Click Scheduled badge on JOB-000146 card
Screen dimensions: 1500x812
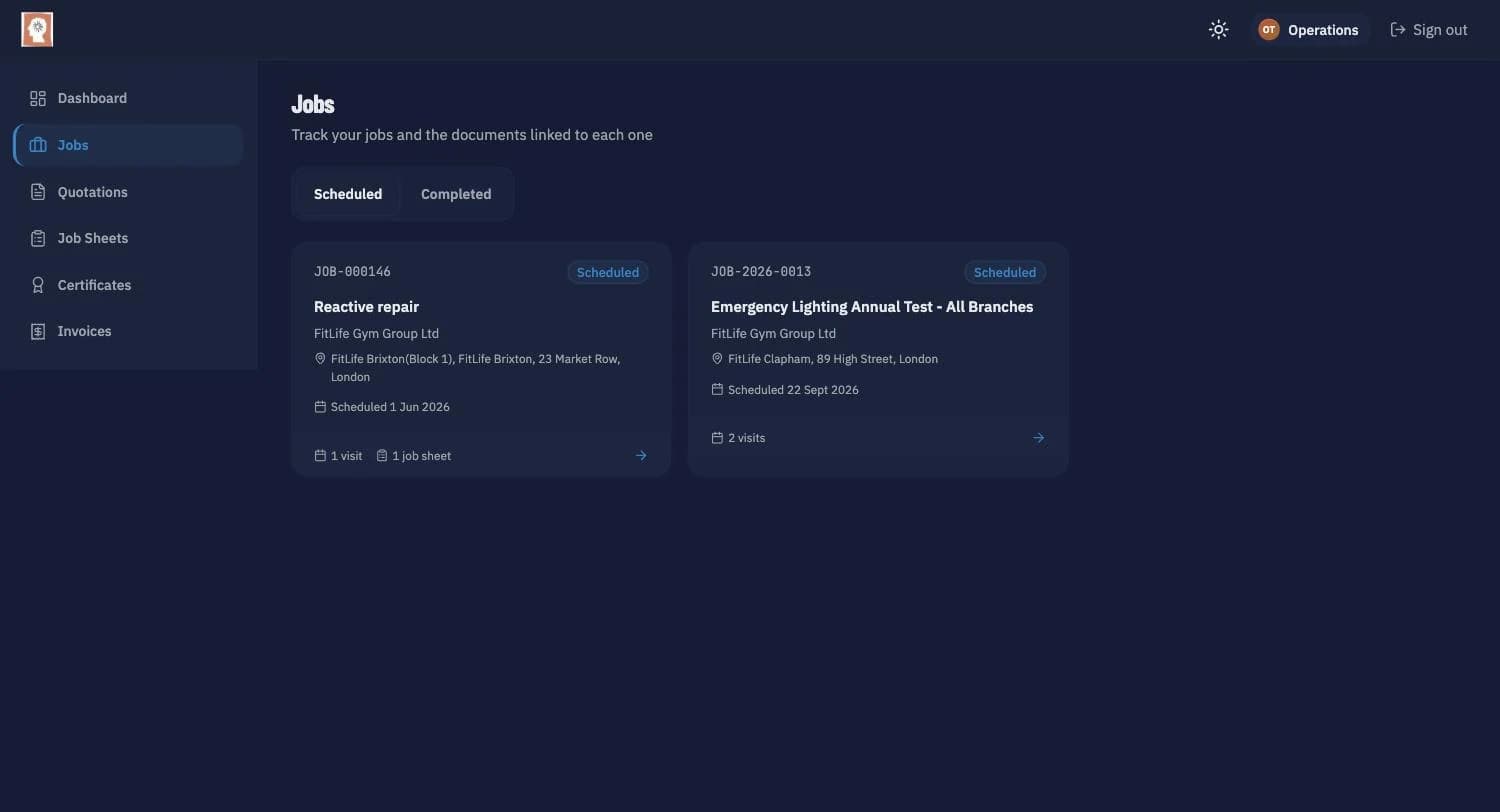coord(608,272)
